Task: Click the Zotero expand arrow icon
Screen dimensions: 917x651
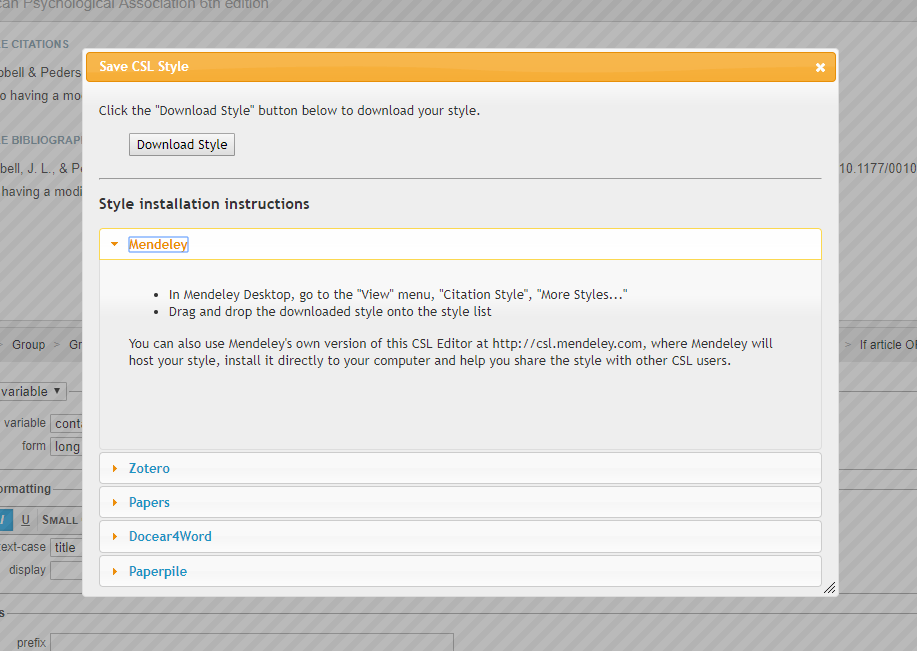Action: coord(115,468)
